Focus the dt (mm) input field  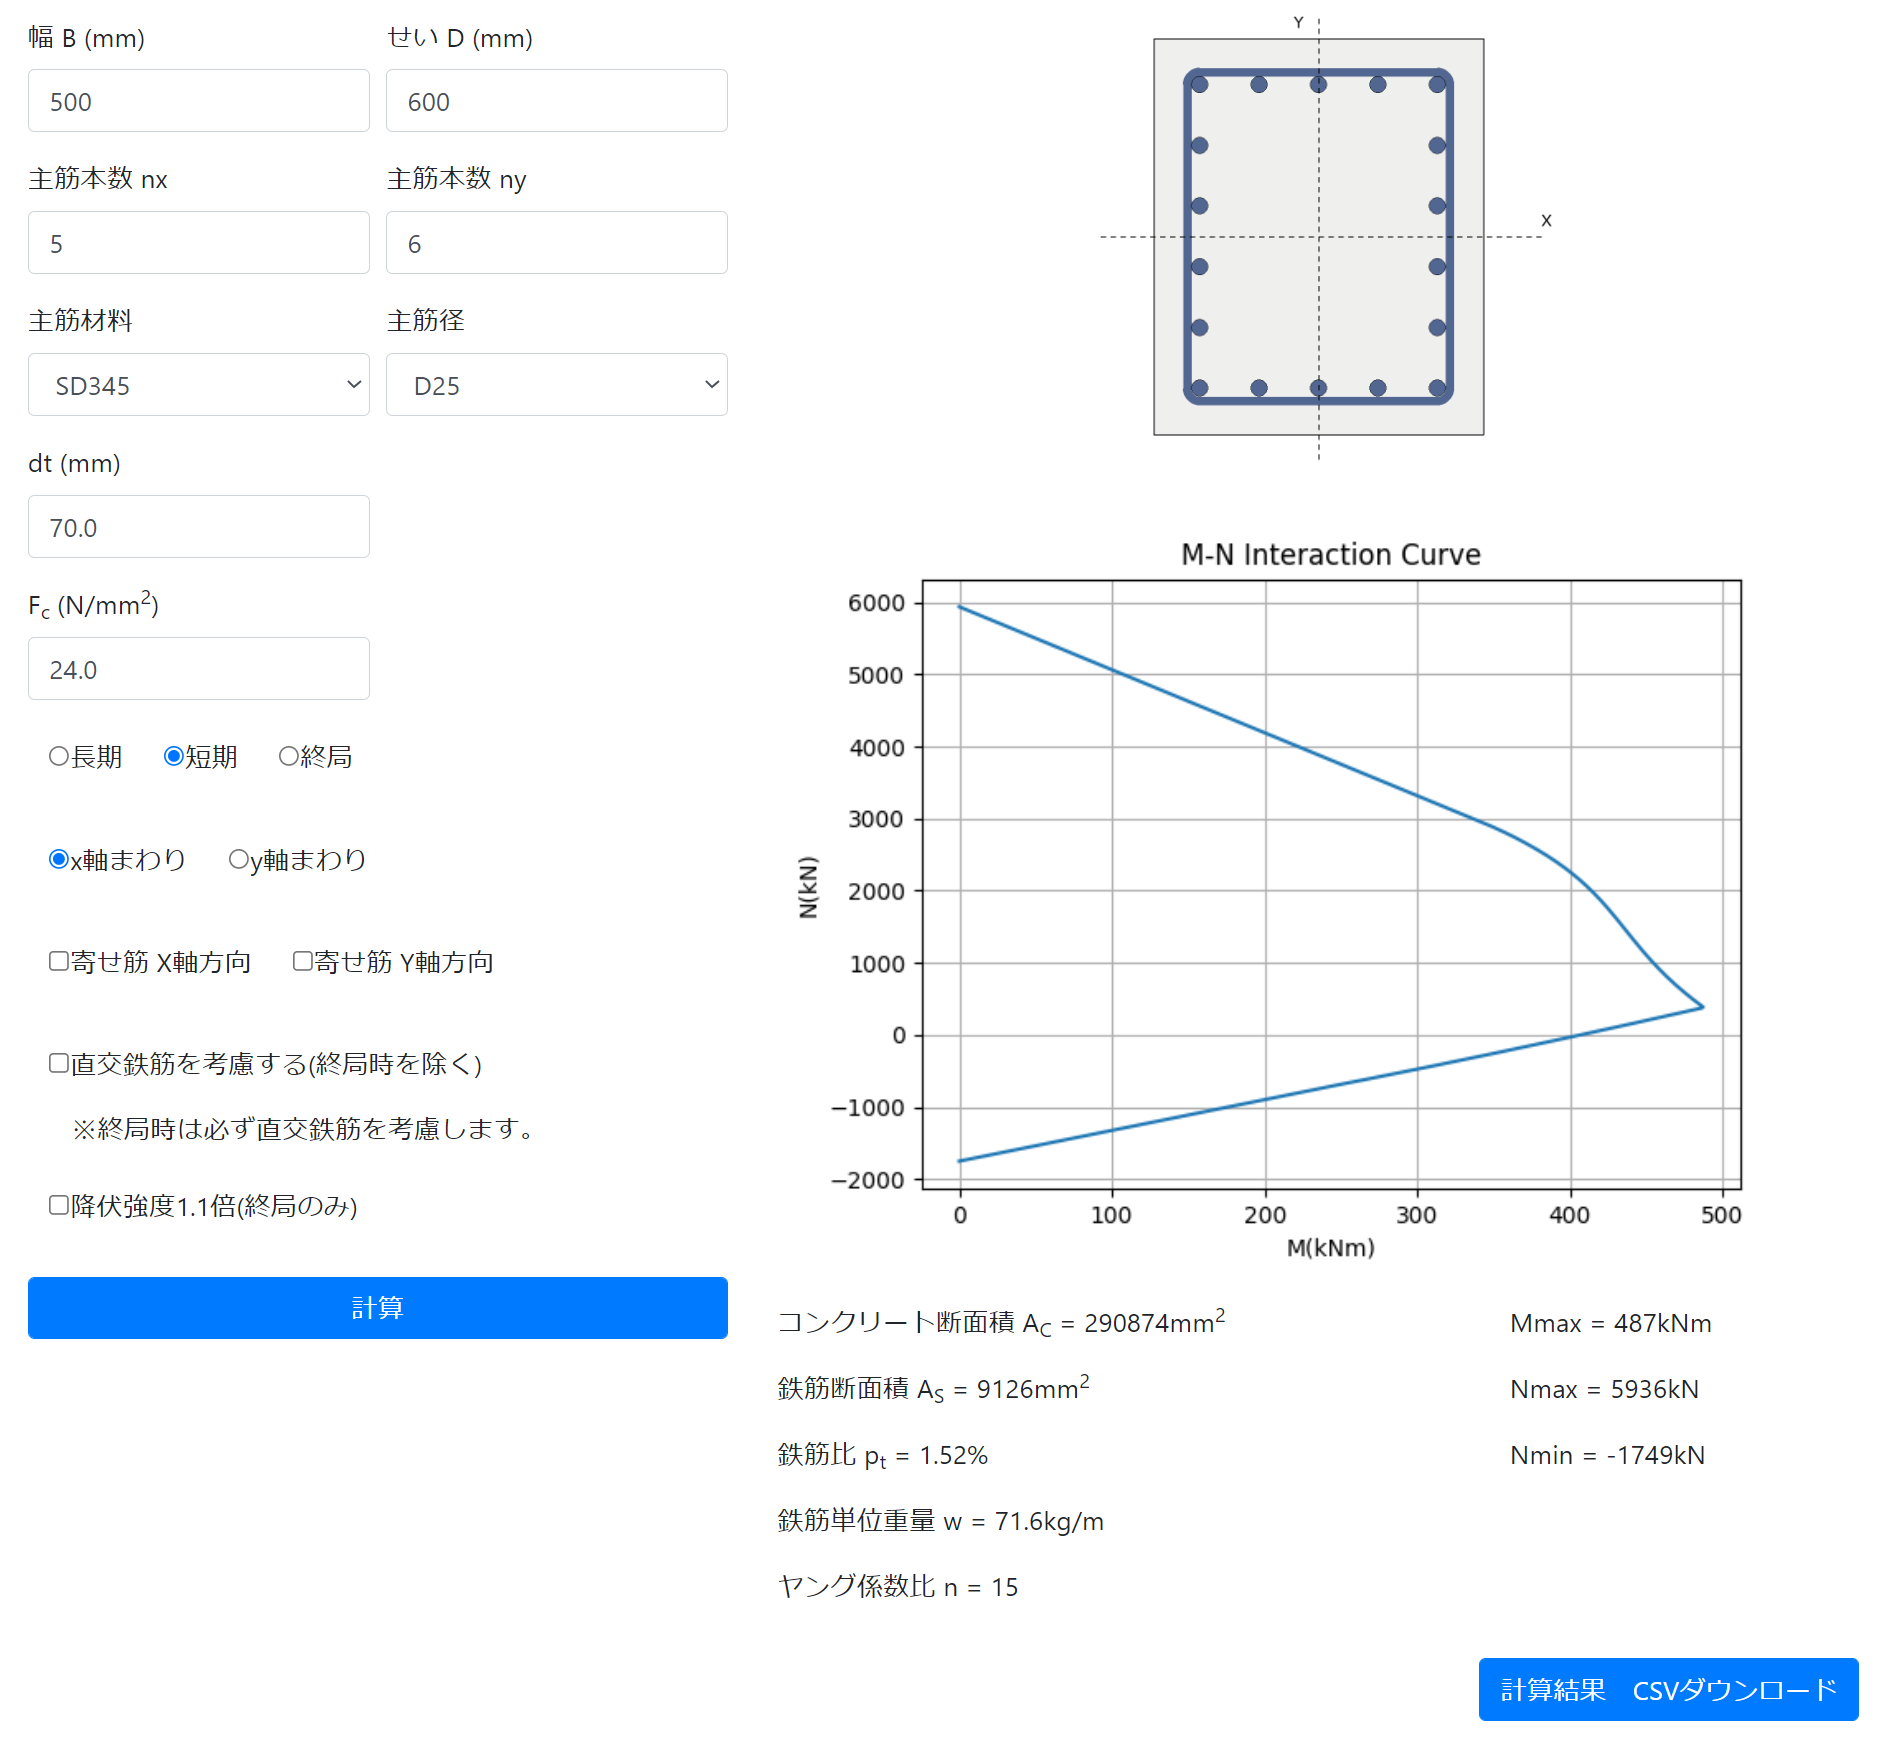click(x=198, y=527)
